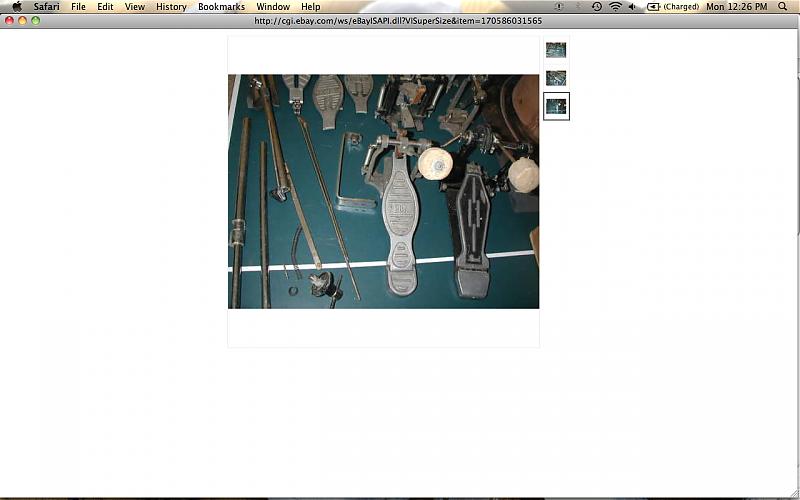800x500 pixels.
Task: Open the Edit menu
Action: [x=105, y=6]
